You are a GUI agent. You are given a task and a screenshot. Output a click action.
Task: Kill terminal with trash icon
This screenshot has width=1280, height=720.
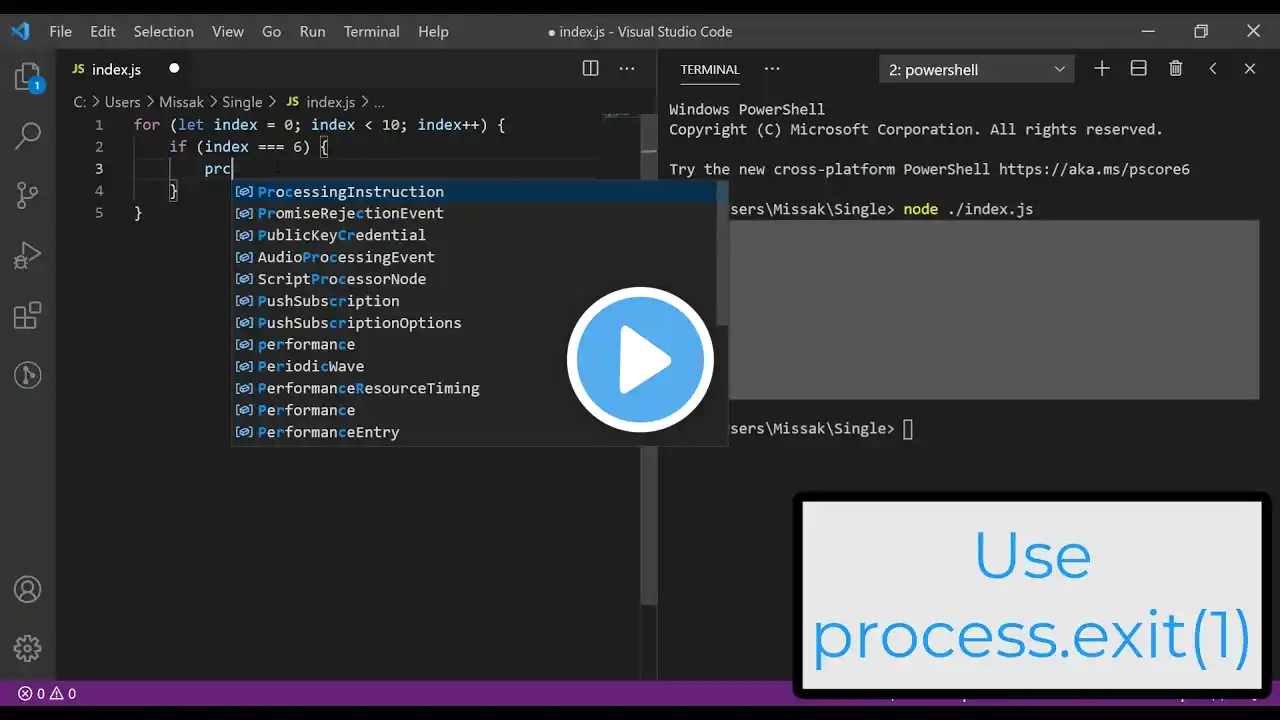[1176, 69]
